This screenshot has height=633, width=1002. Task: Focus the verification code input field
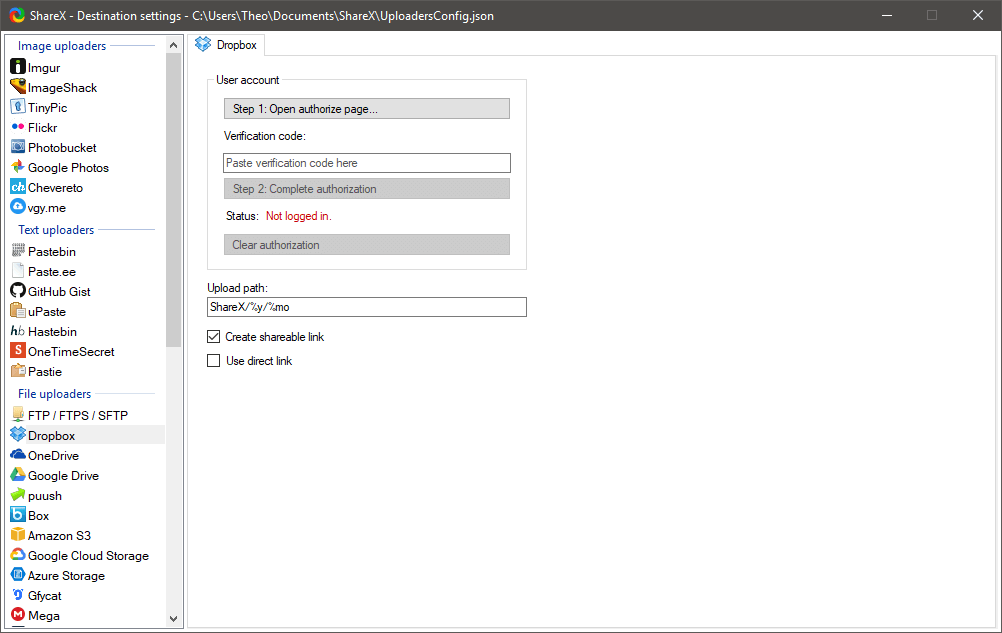click(x=367, y=163)
